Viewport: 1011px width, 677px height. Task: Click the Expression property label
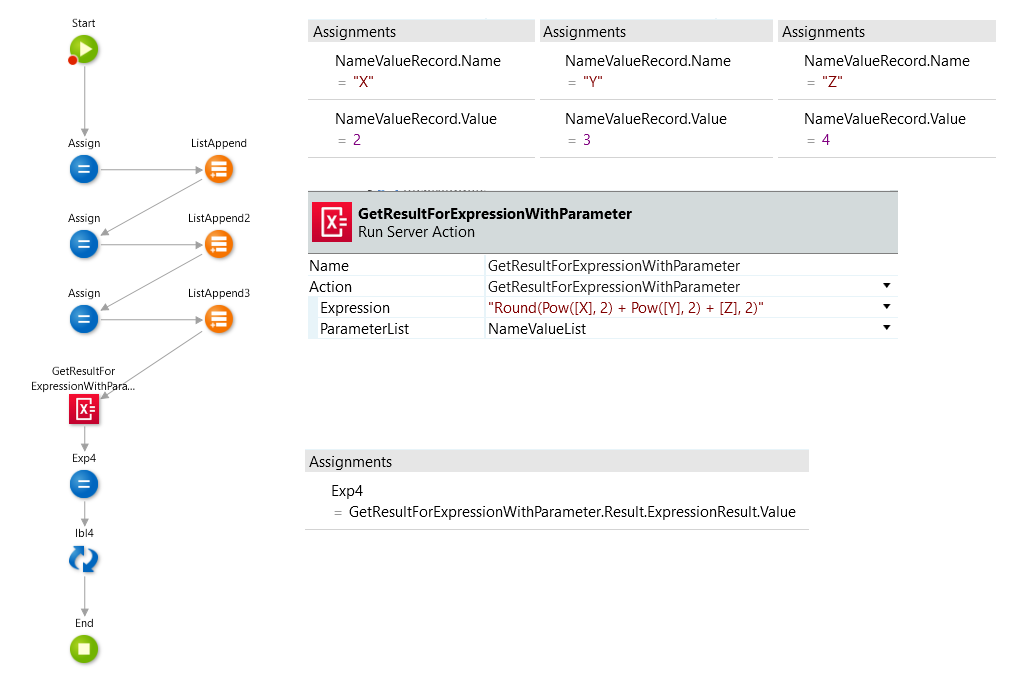pos(355,308)
